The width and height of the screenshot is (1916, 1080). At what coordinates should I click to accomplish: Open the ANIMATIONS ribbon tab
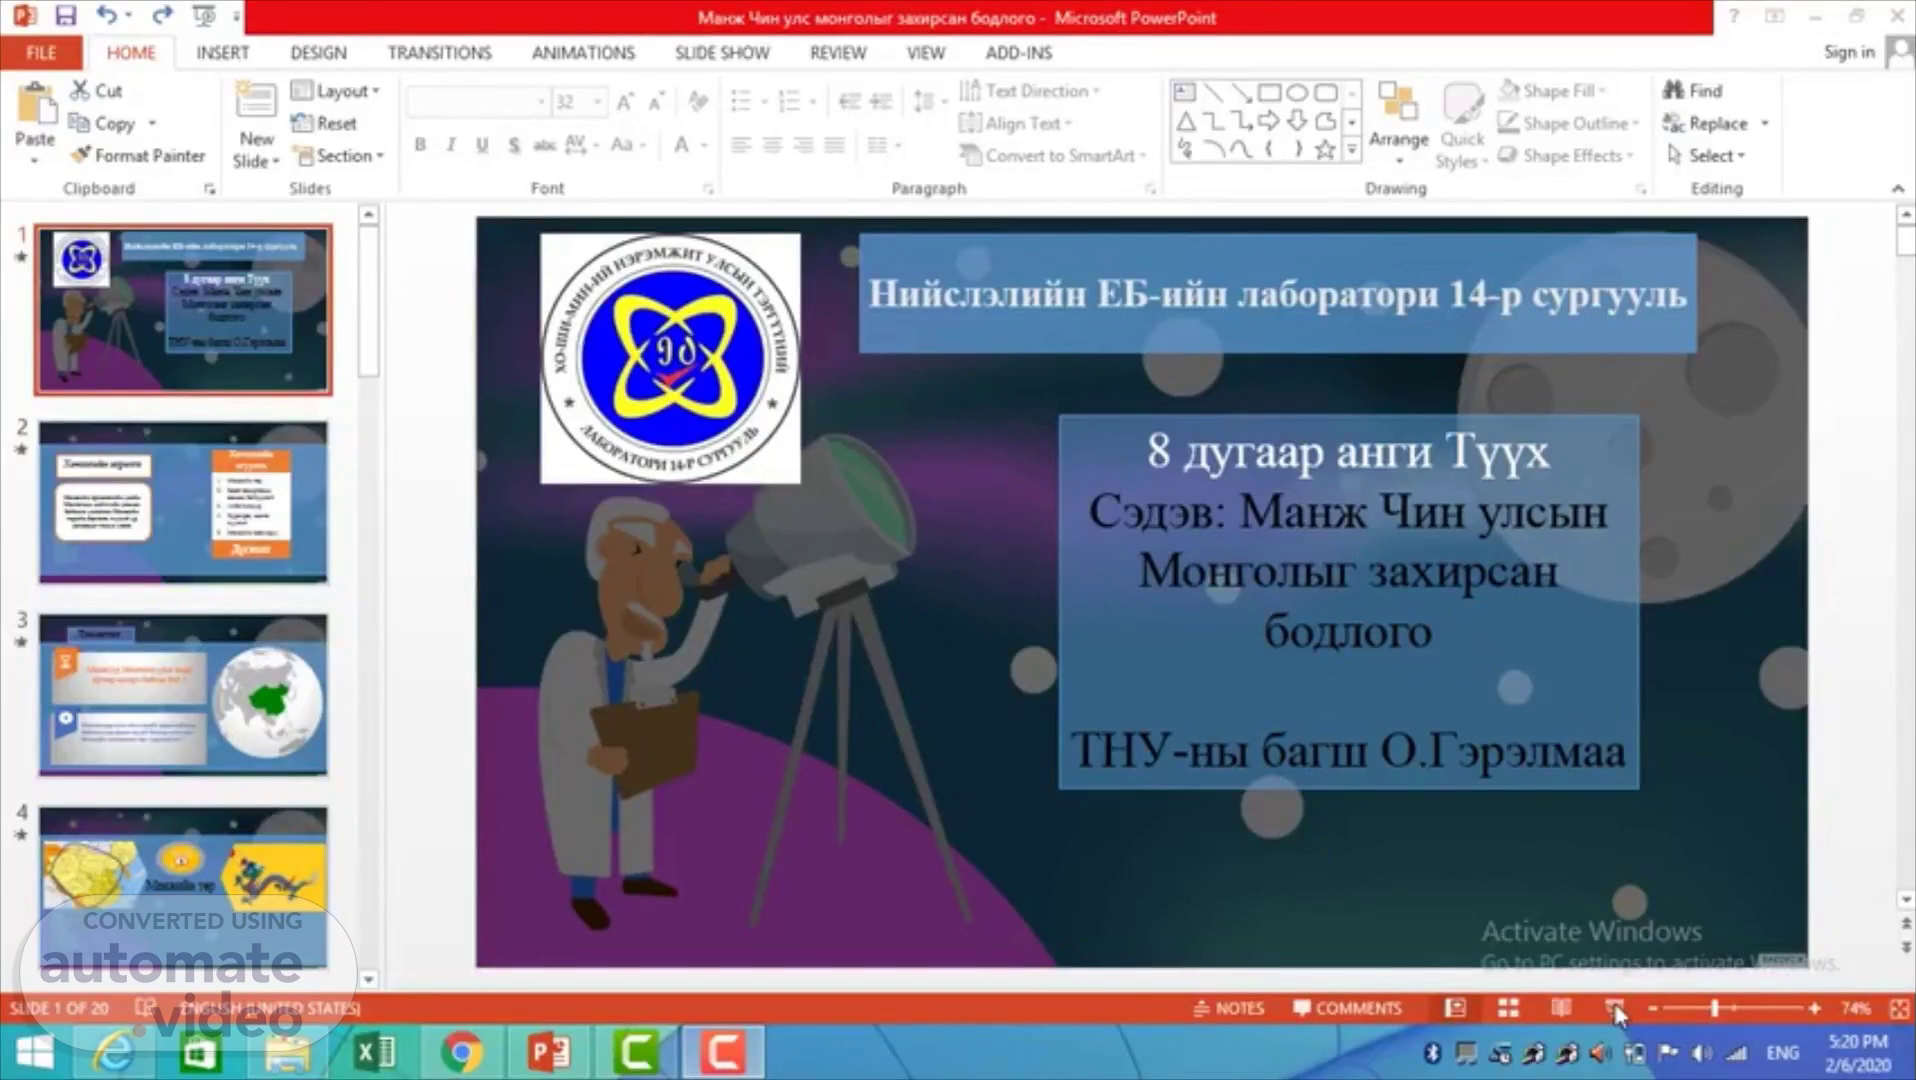(583, 53)
